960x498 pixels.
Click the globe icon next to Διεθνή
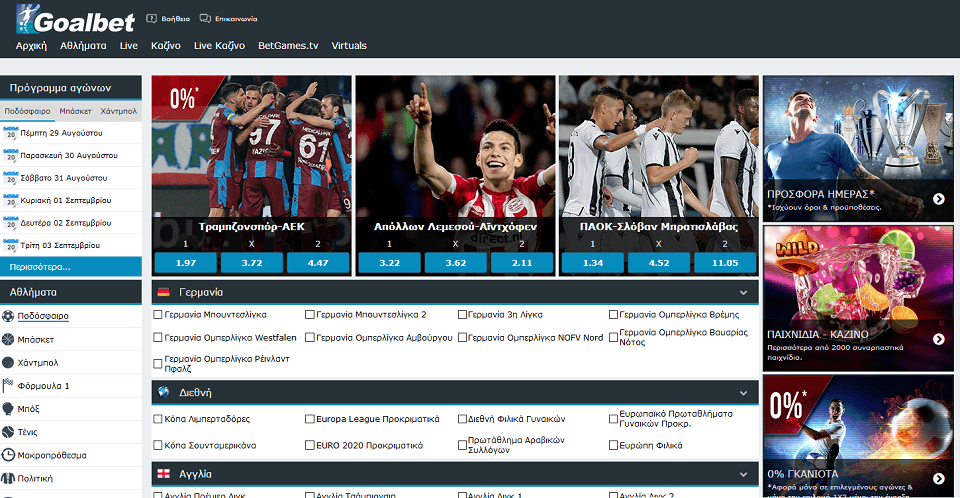(x=163, y=392)
